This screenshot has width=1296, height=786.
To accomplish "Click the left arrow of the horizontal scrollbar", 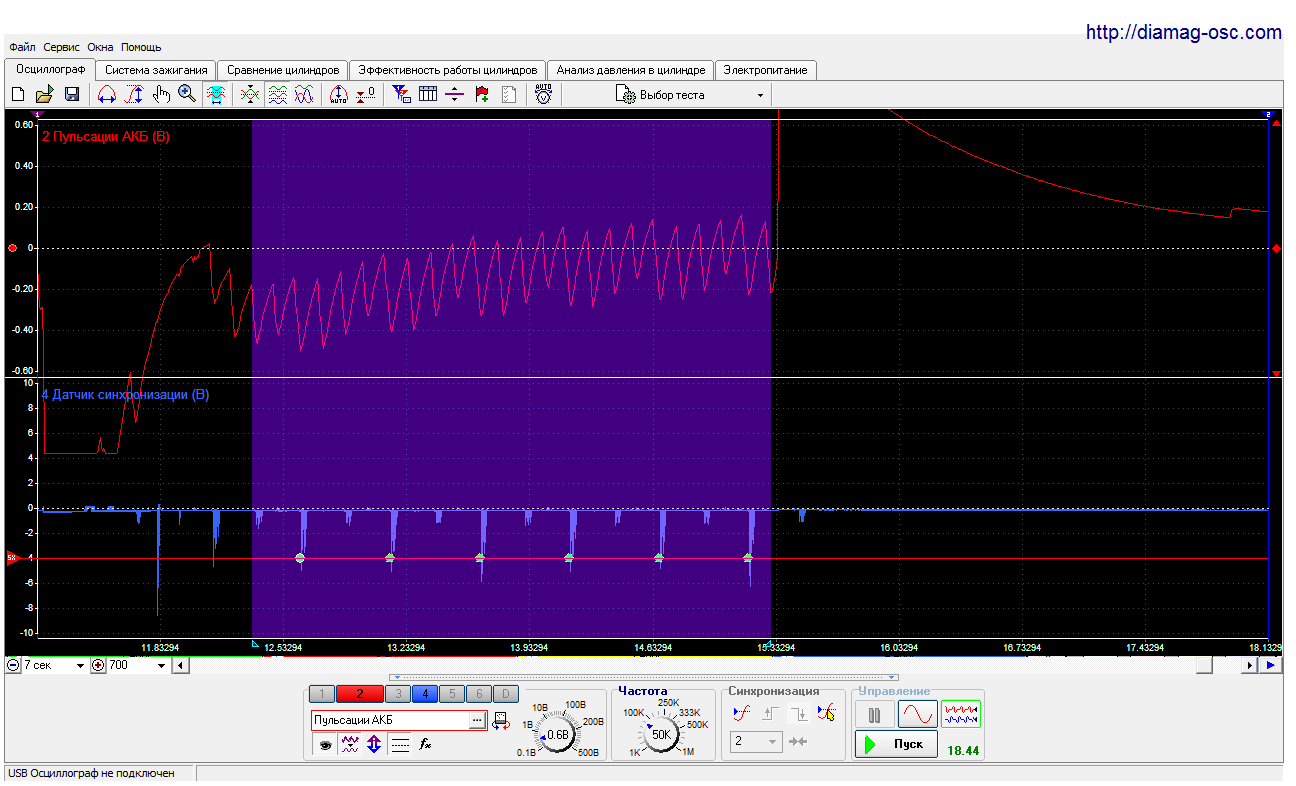I will click(181, 665).
